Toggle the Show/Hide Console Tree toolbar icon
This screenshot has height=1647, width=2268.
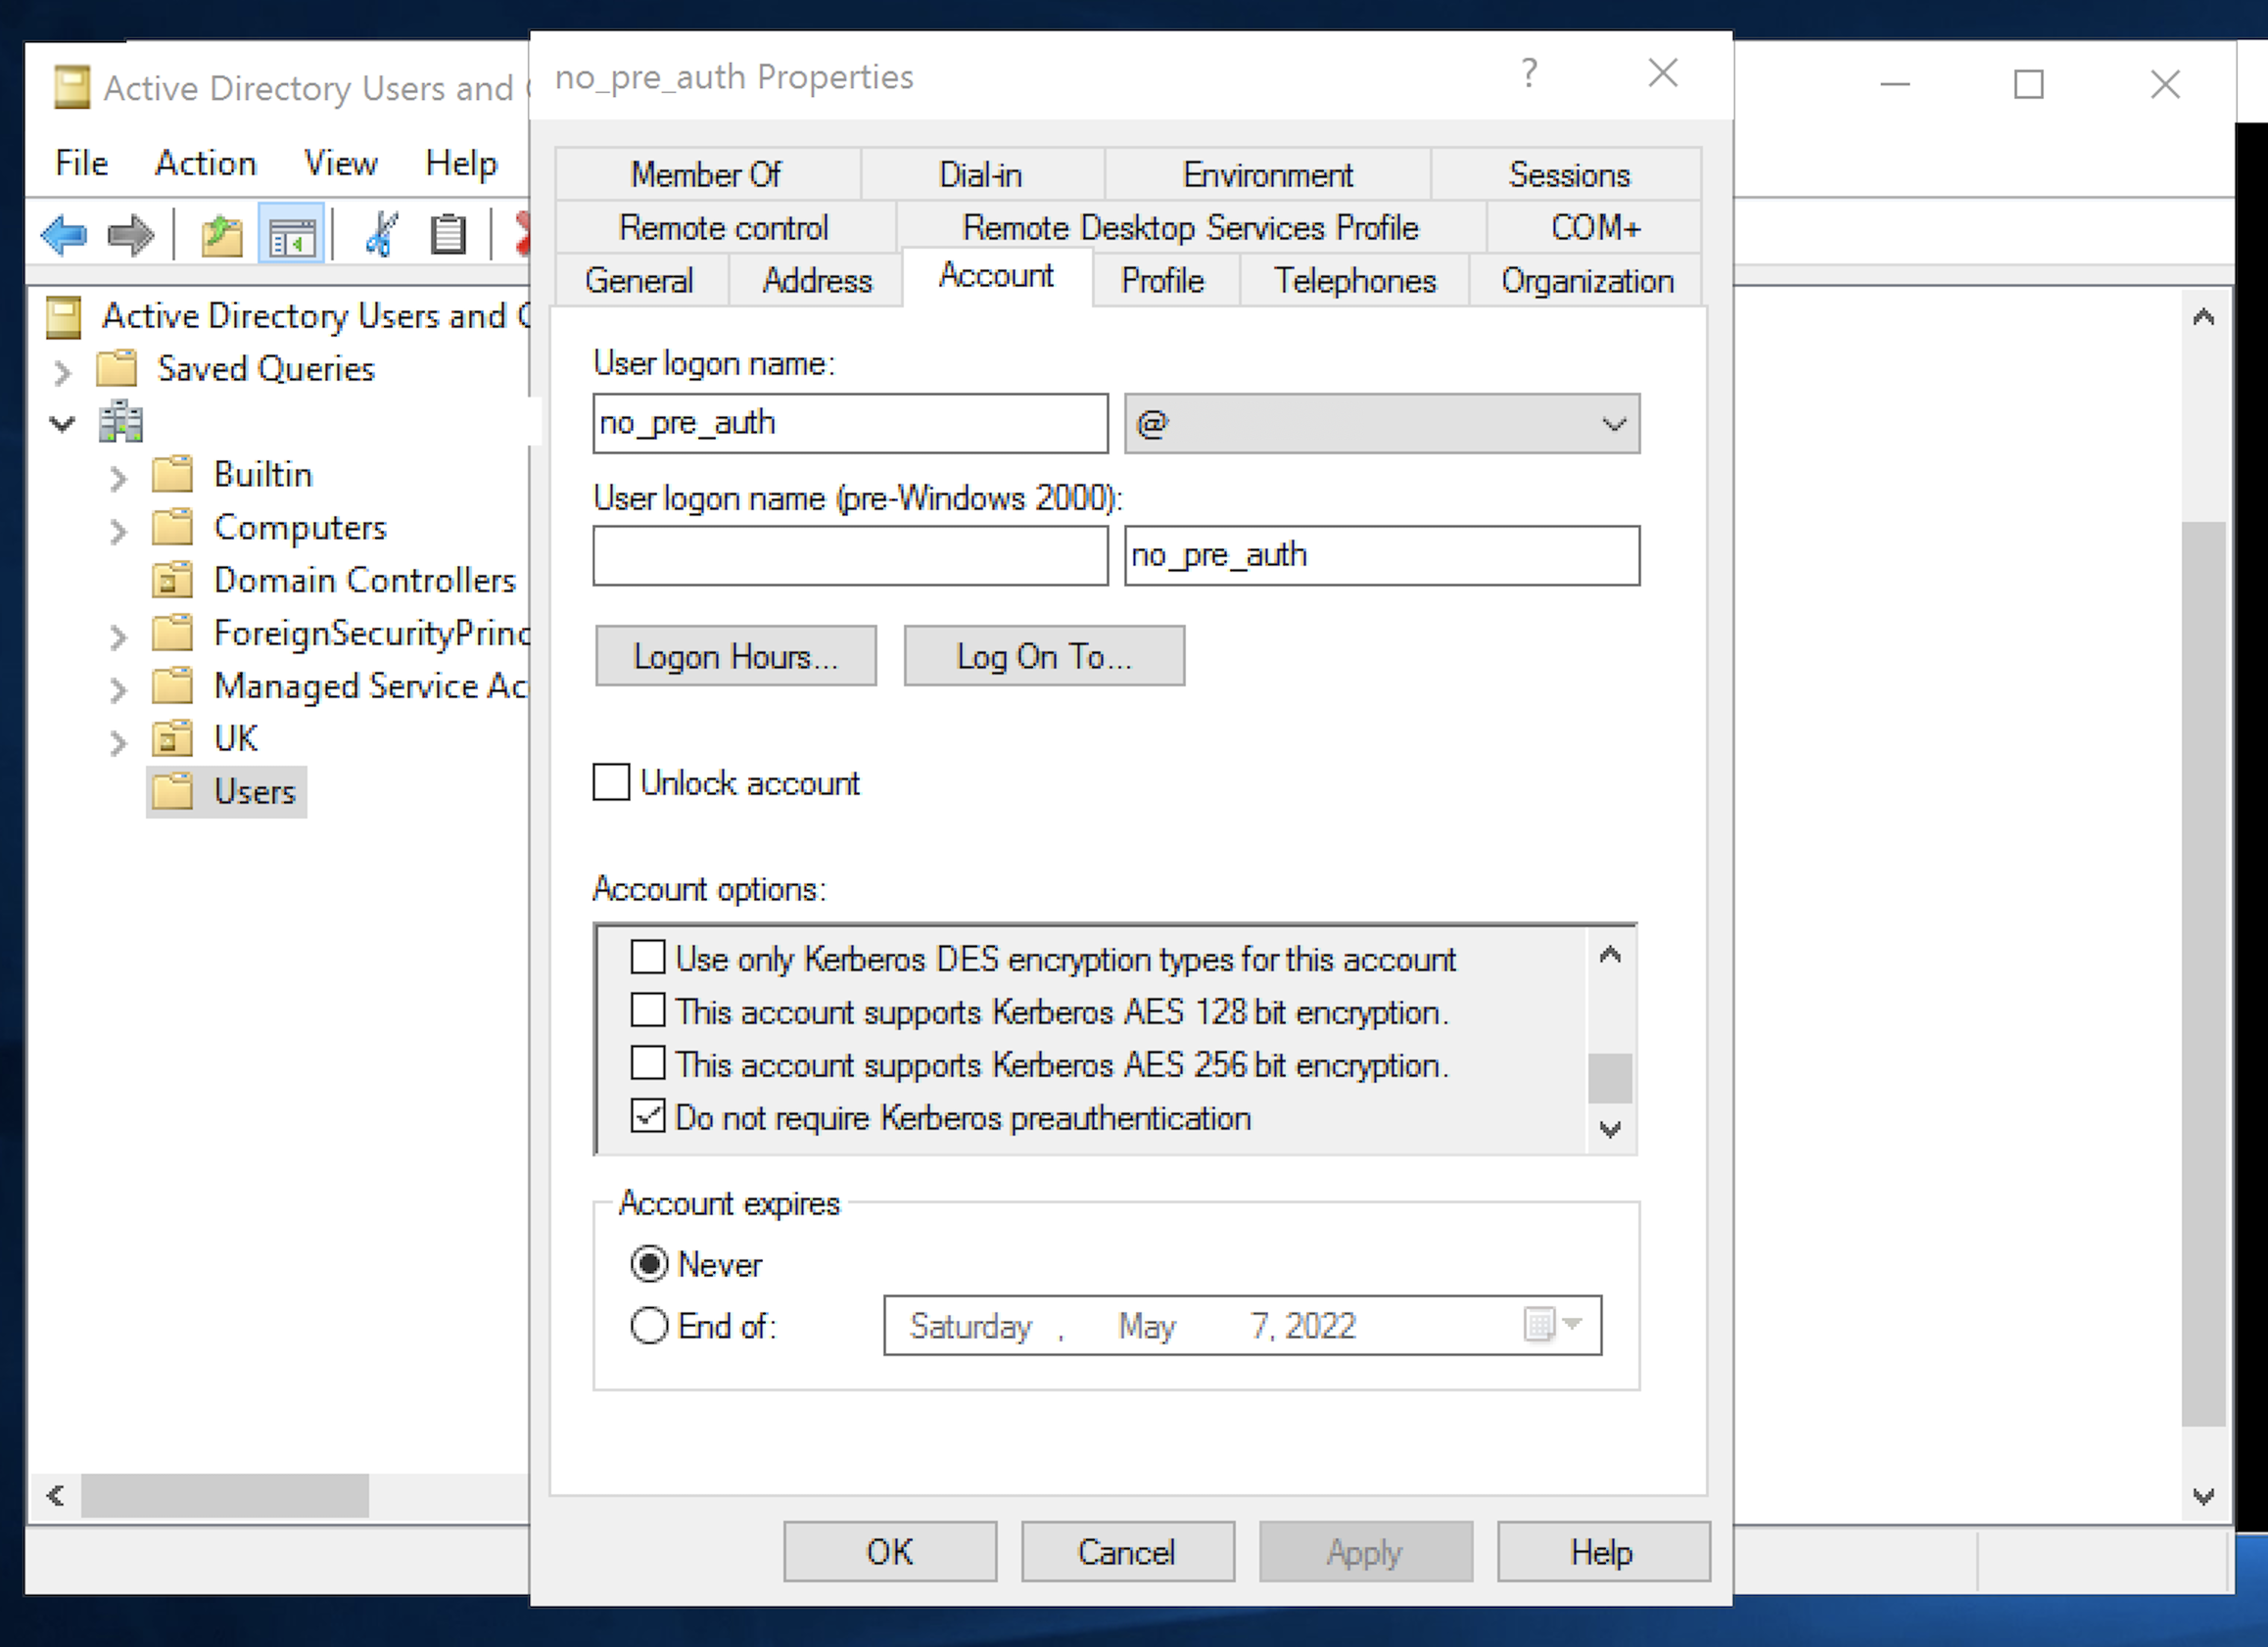point(291,235)
